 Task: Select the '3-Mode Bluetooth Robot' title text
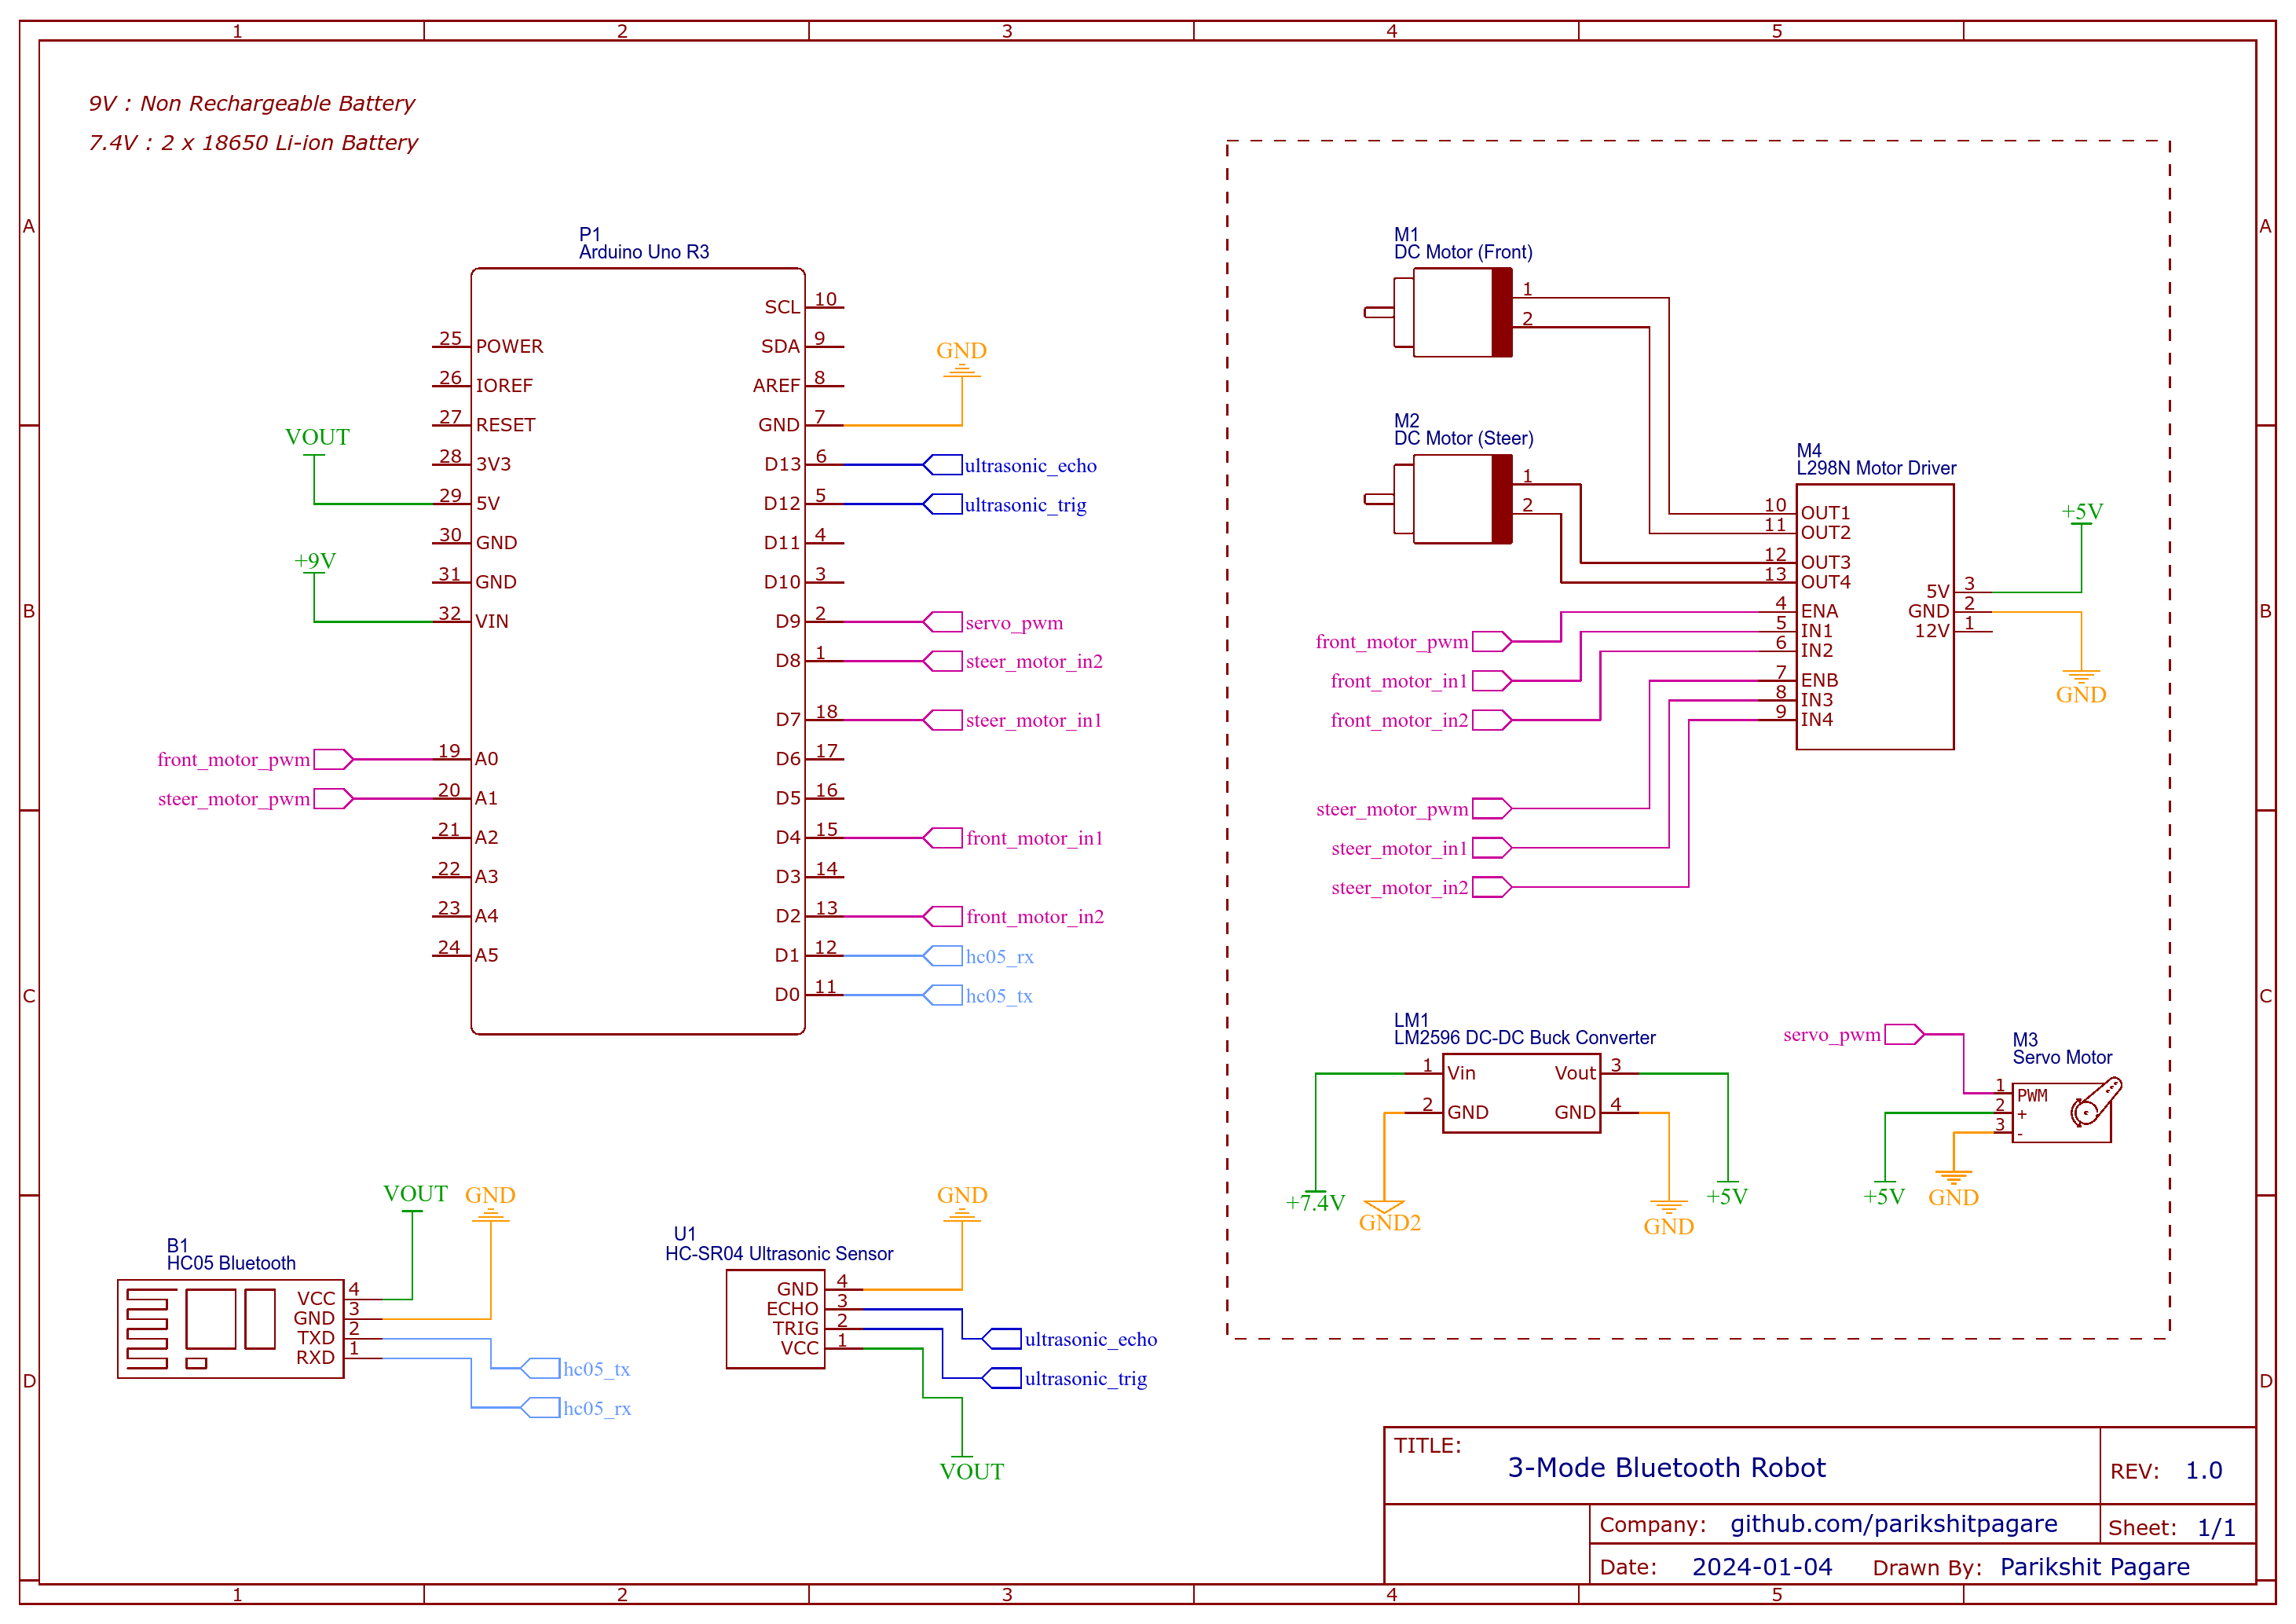pos(1666,1468)
